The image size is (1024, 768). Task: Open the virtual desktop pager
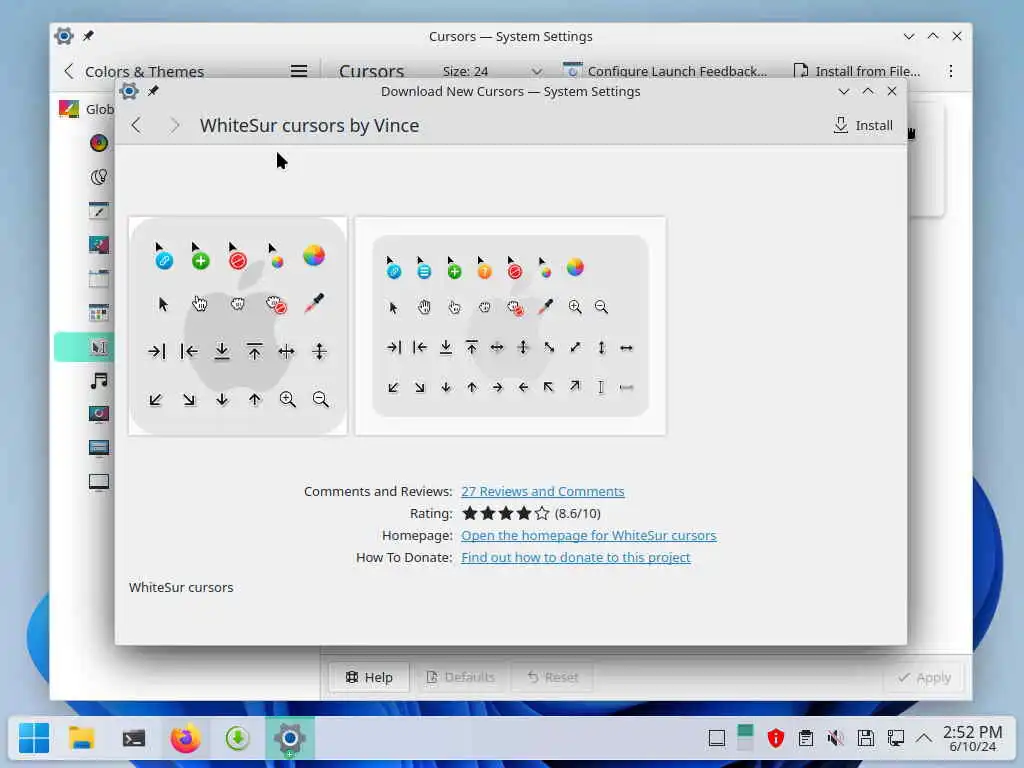(745, 738)
